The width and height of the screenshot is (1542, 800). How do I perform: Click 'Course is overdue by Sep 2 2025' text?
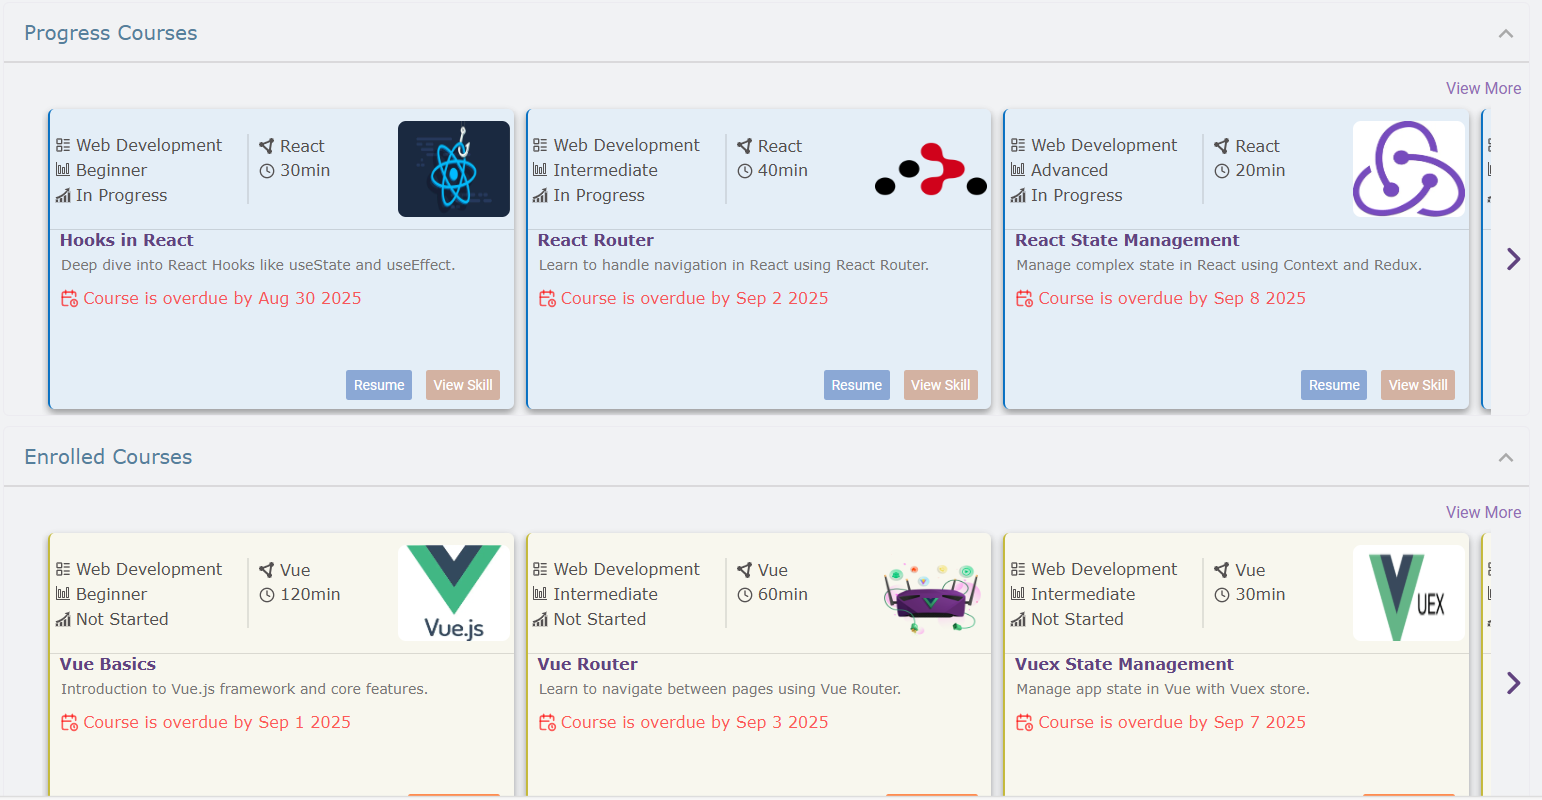coord(695,298)
